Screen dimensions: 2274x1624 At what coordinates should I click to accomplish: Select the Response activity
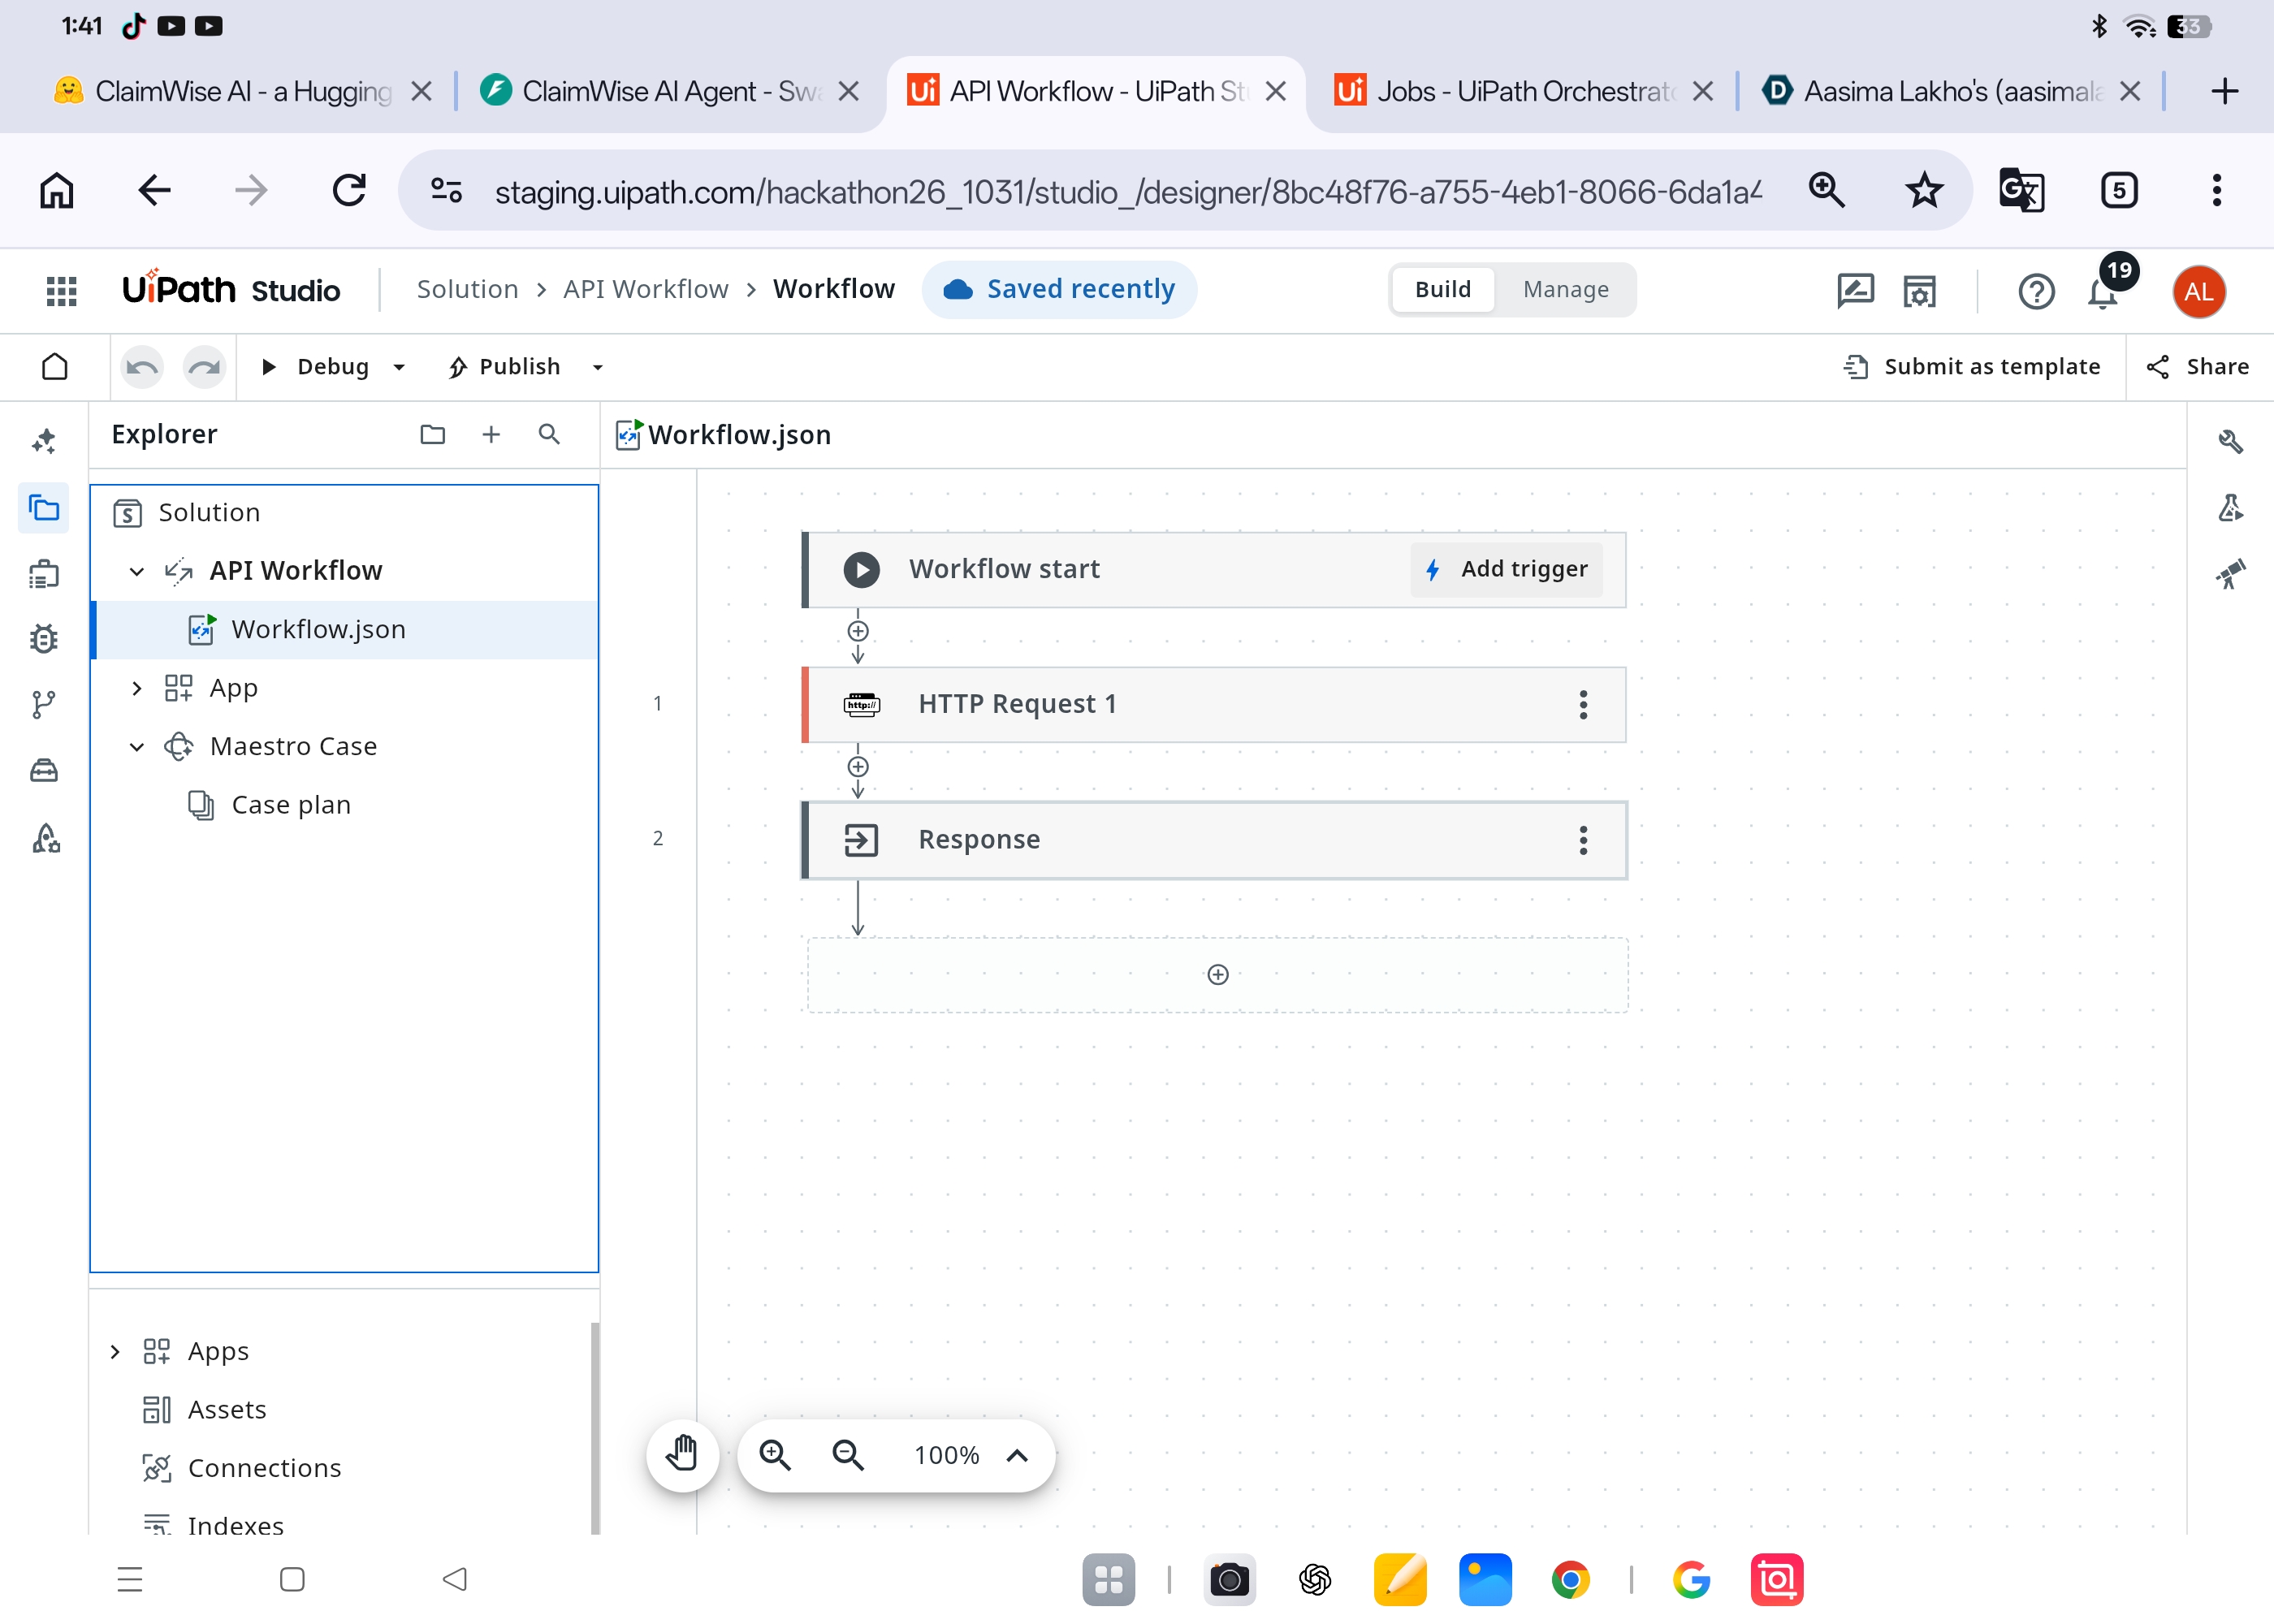(1214, 840)
